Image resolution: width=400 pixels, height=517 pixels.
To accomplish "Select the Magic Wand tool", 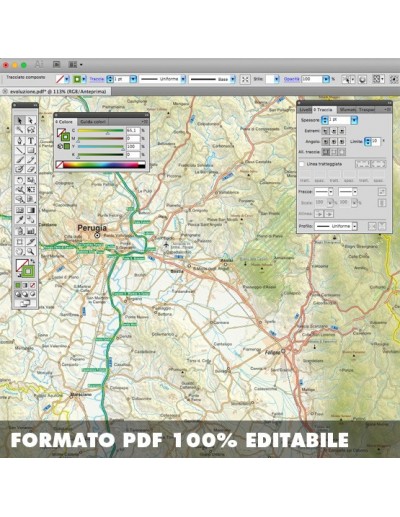I will 20,130.
